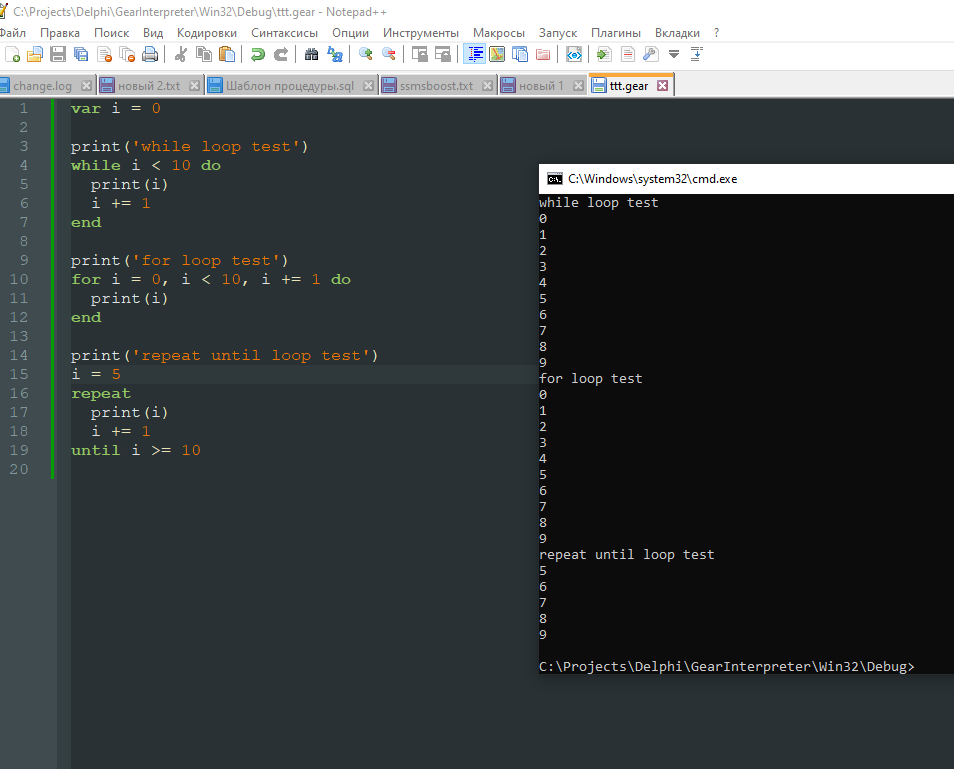
Task: Toggle the highlighted indent guide button
Action: [x=476, y=54]
